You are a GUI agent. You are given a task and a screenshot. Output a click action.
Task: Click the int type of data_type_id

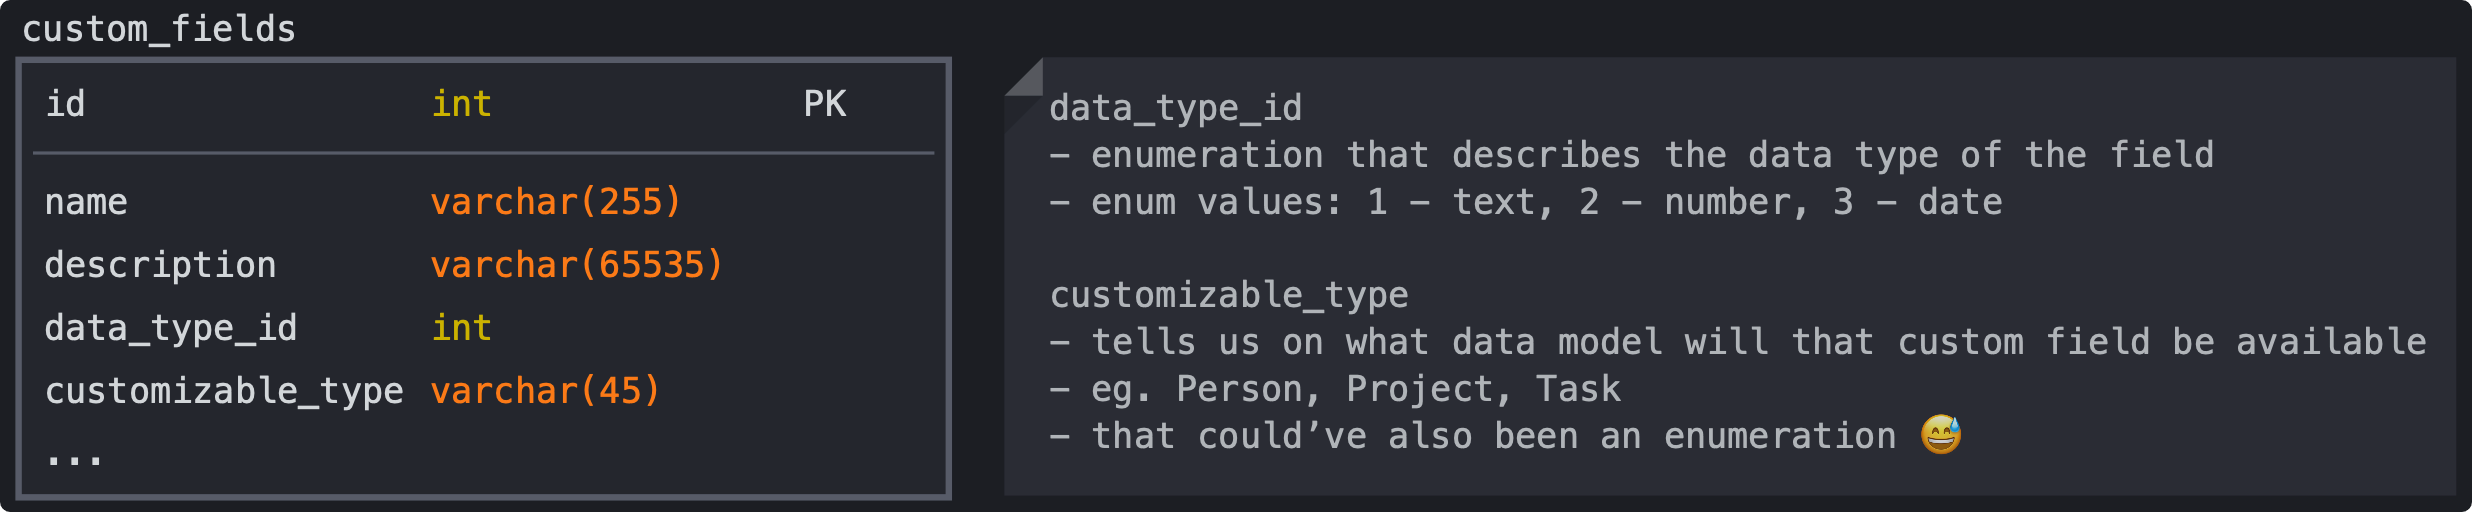pyautogui.click(x=461, y=328)
